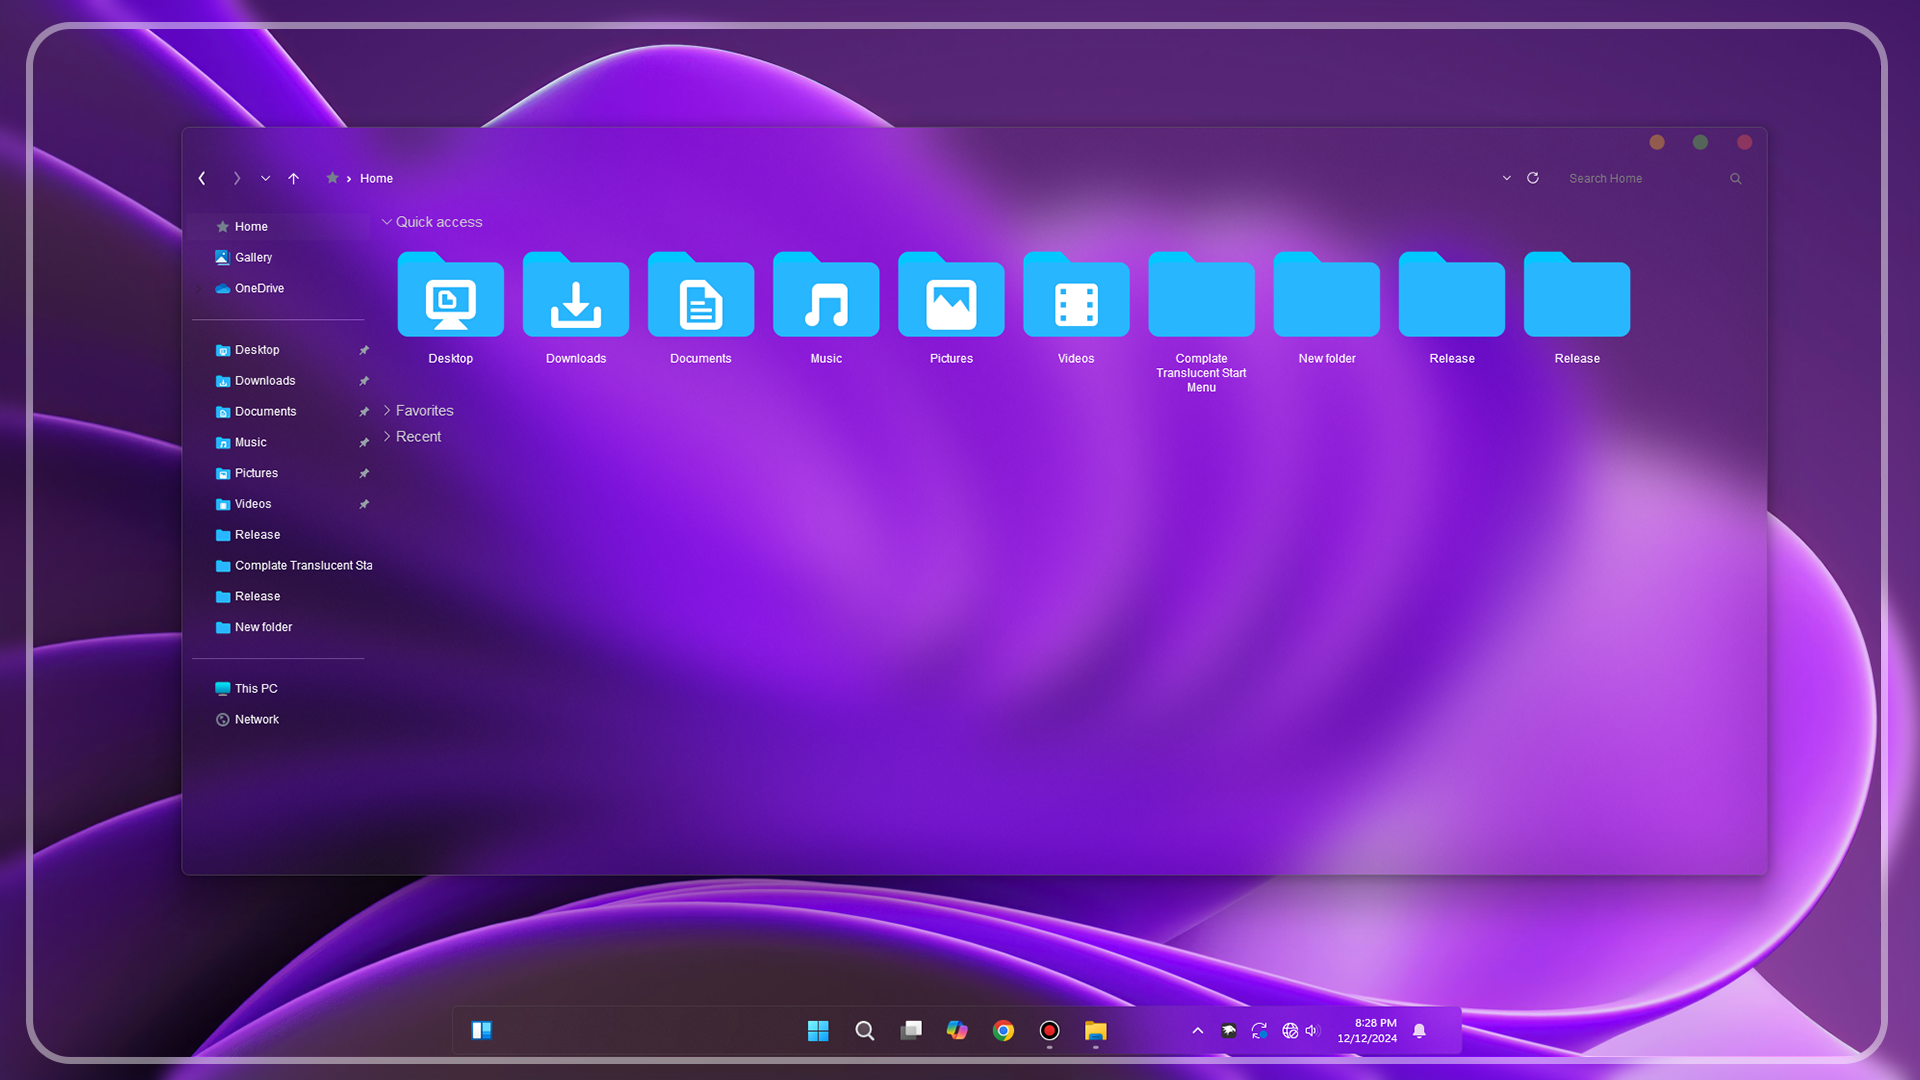Navigate up one folder level

point(293,178)
